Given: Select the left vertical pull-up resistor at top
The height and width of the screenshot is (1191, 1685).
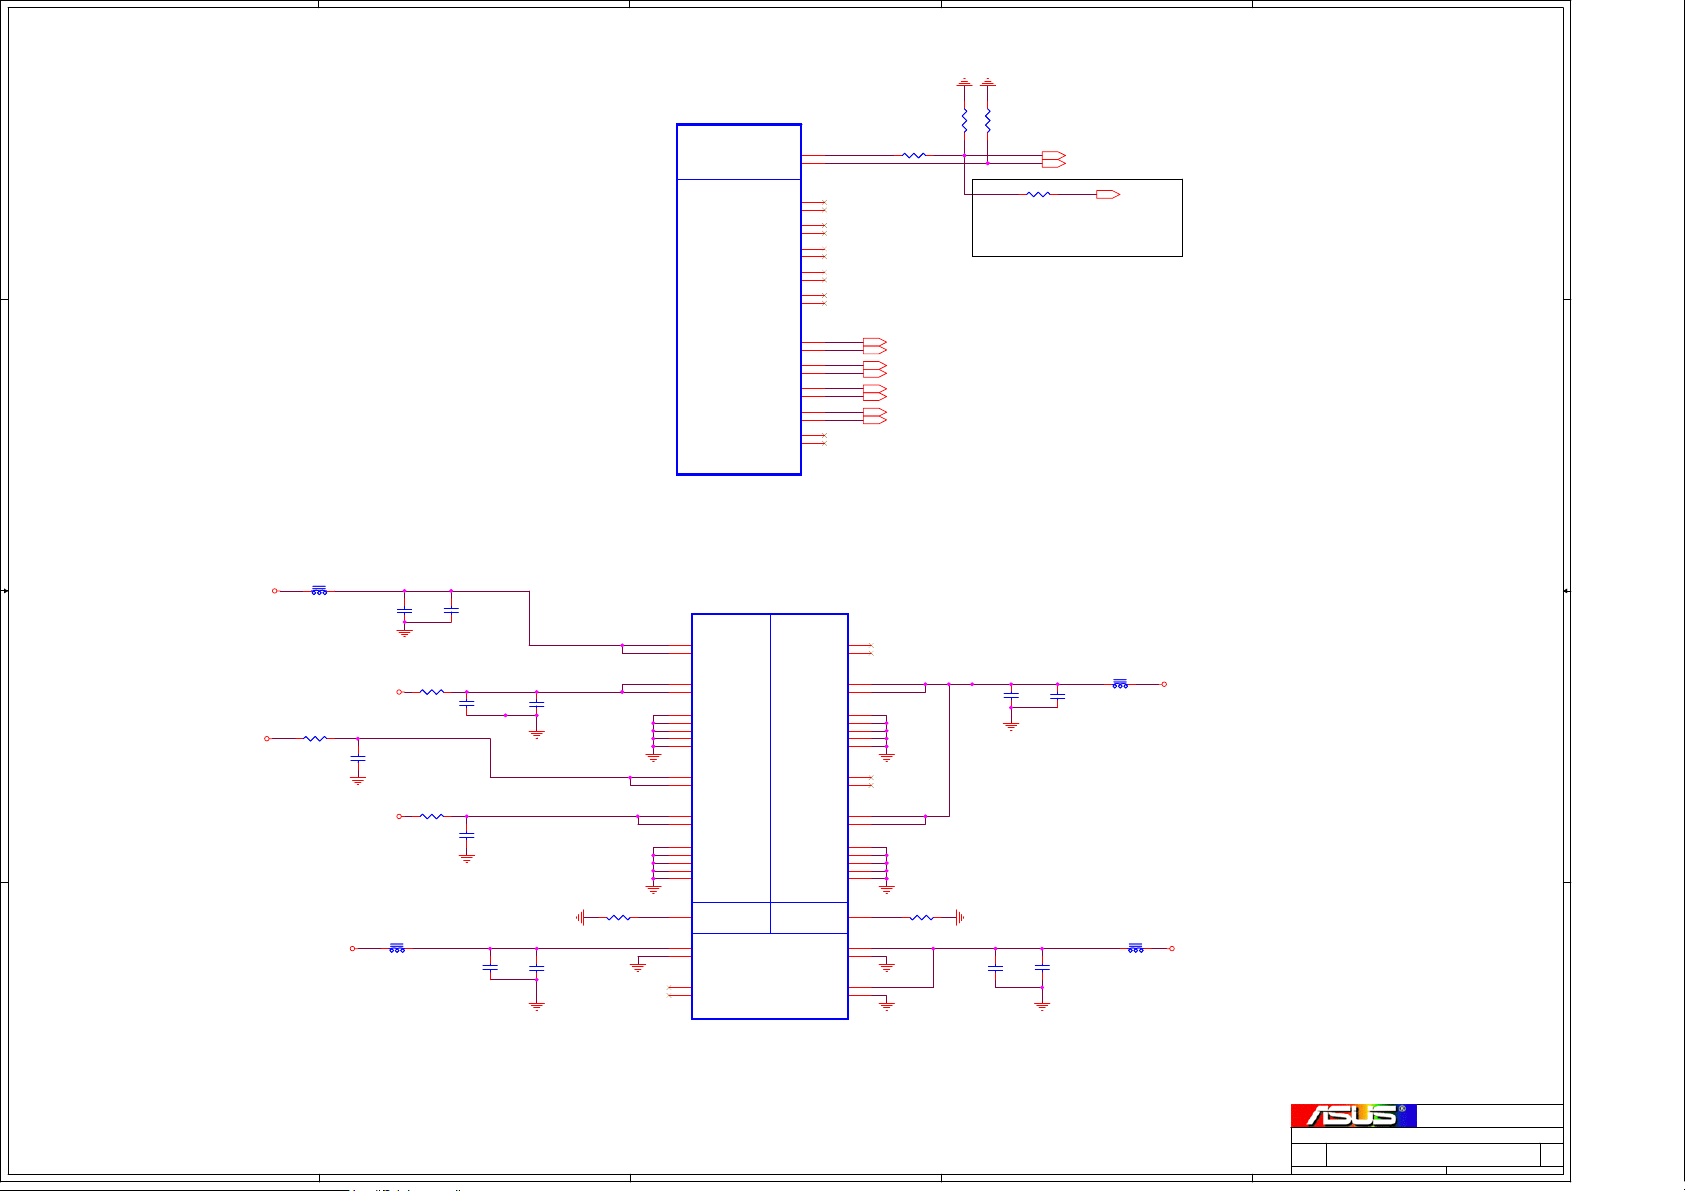Looking at the screenshot, I should 964,121.
